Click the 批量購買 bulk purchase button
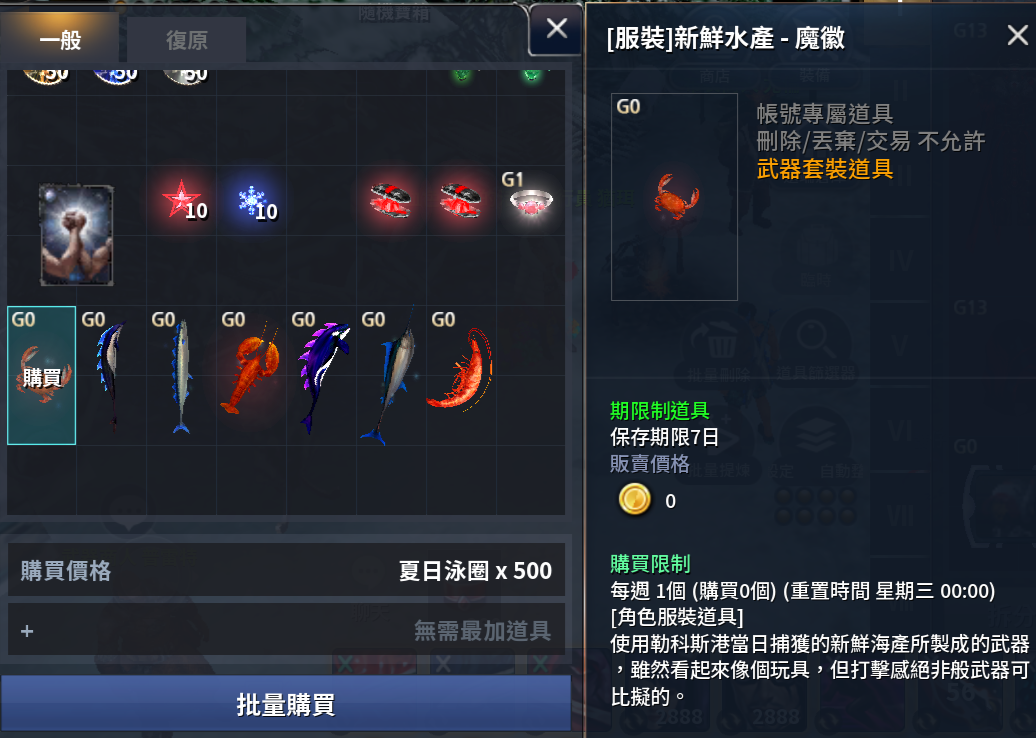Viewport: 1036px width, 738px height. [x=285, y=704]
